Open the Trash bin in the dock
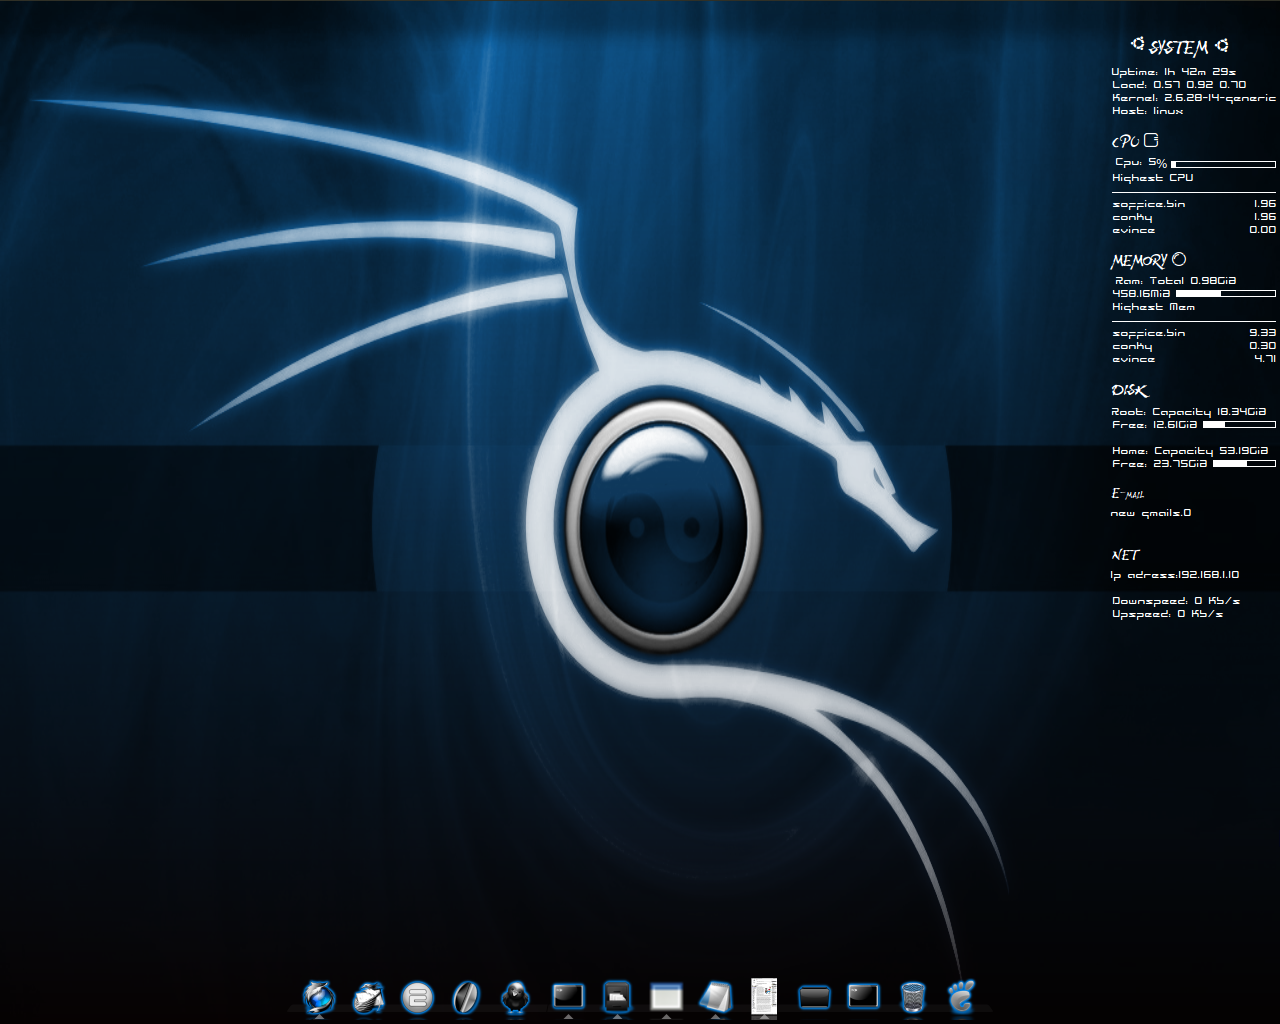Screen dimensions: 1280x1024 pyautogui.click(x=912, y=996)
